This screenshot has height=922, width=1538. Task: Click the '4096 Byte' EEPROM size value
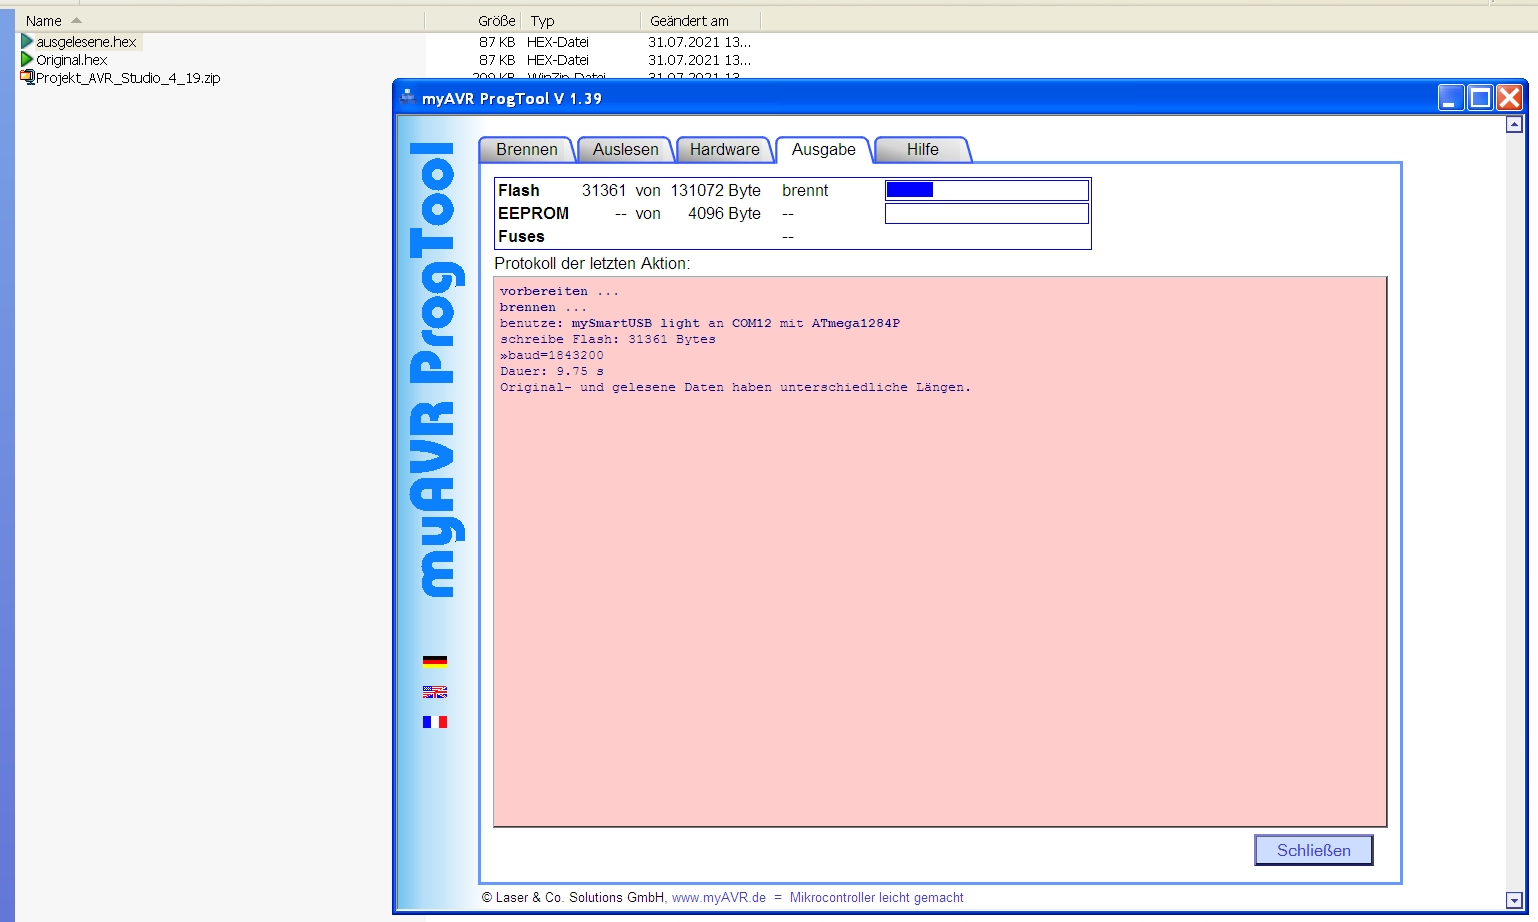coord(724,213)
